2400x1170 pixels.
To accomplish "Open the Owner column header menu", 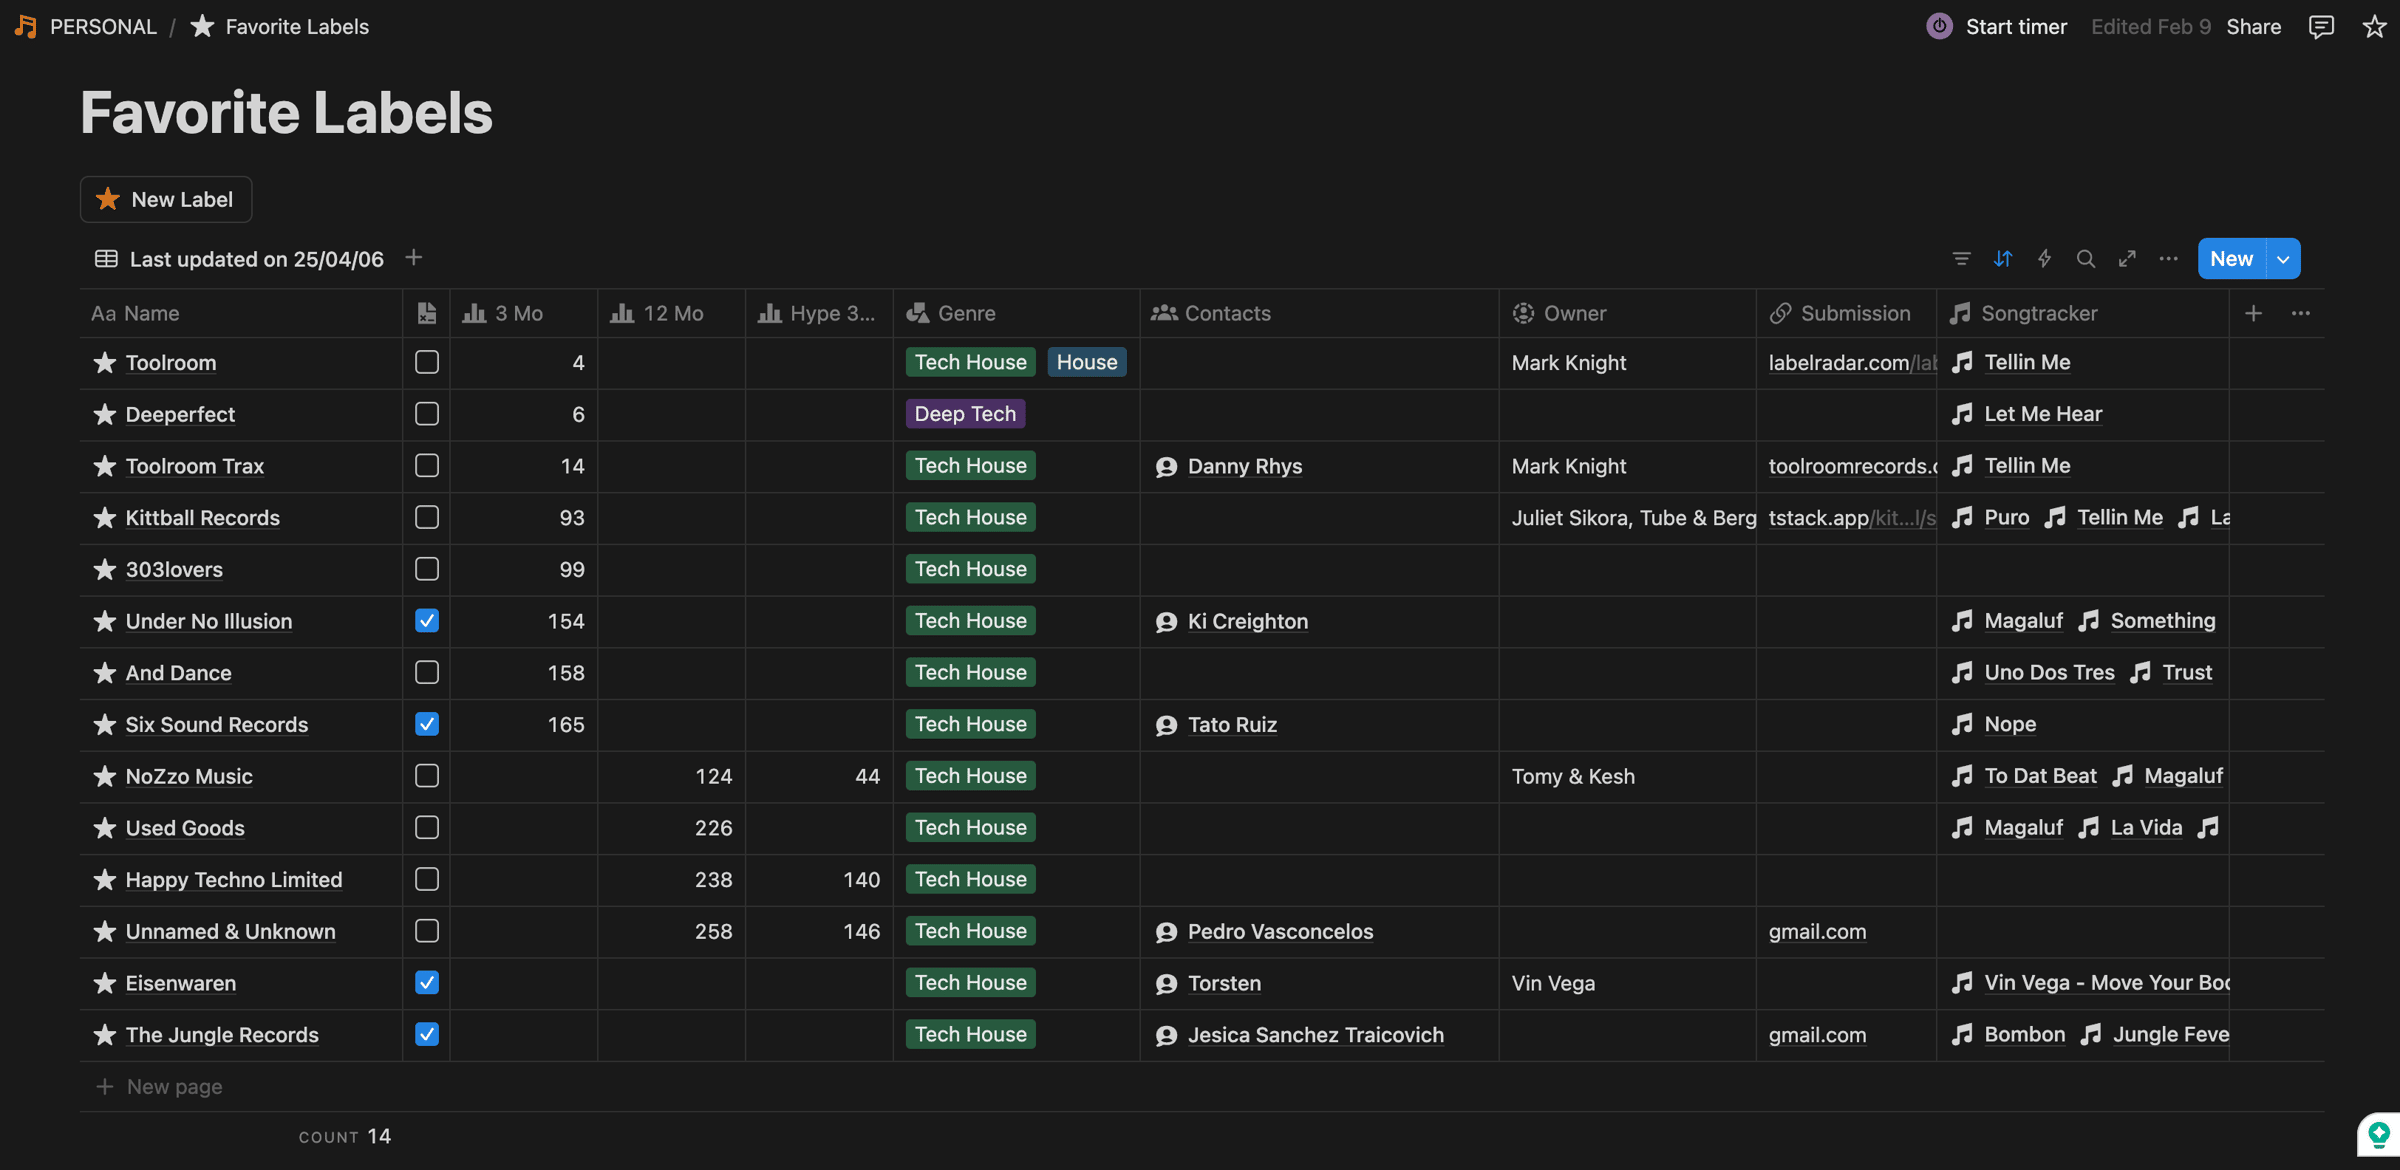I will (x=1627, y=313).
